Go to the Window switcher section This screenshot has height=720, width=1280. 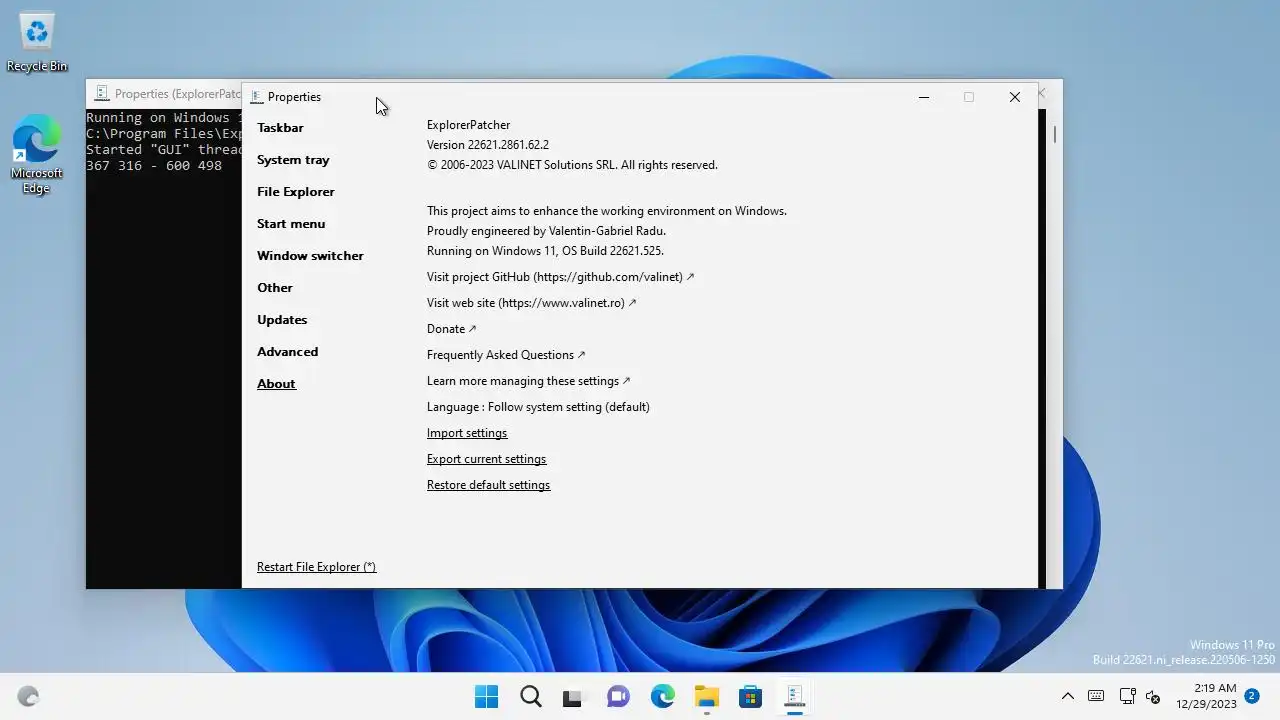tap(310, 256)
